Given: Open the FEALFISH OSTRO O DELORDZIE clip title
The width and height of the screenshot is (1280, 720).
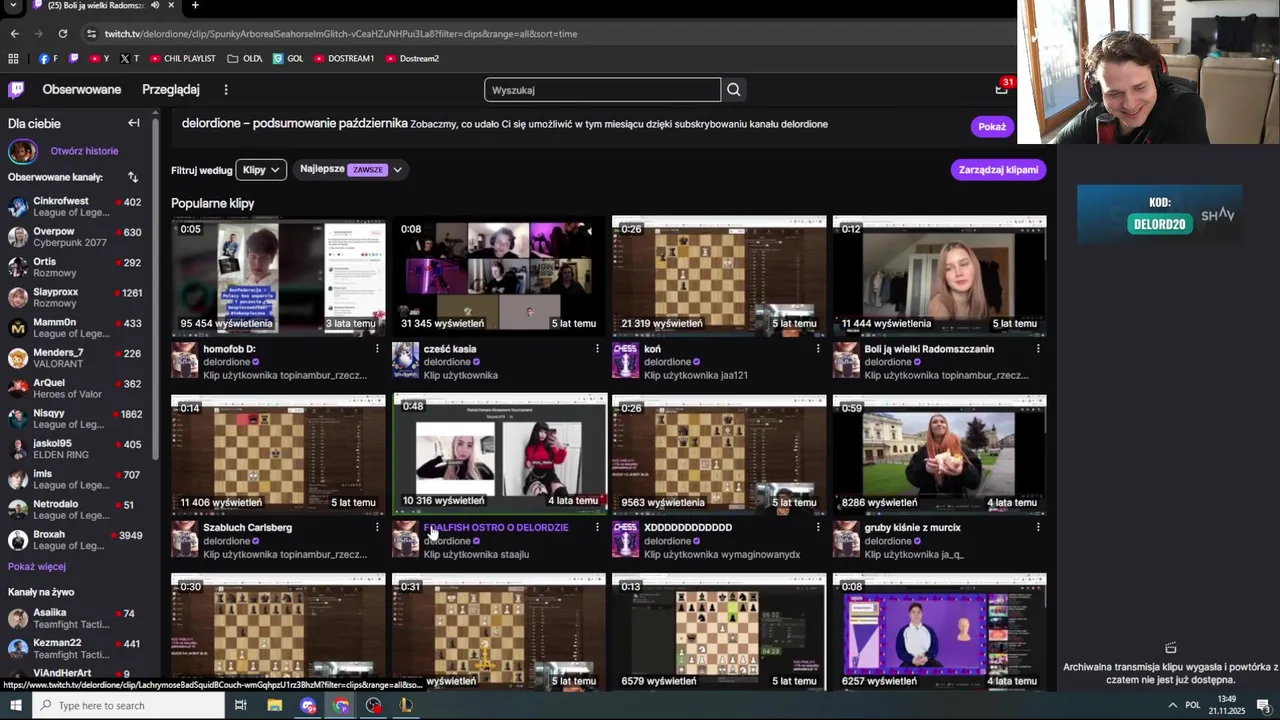Looking at the screenshot, I should tap(496, 527).
